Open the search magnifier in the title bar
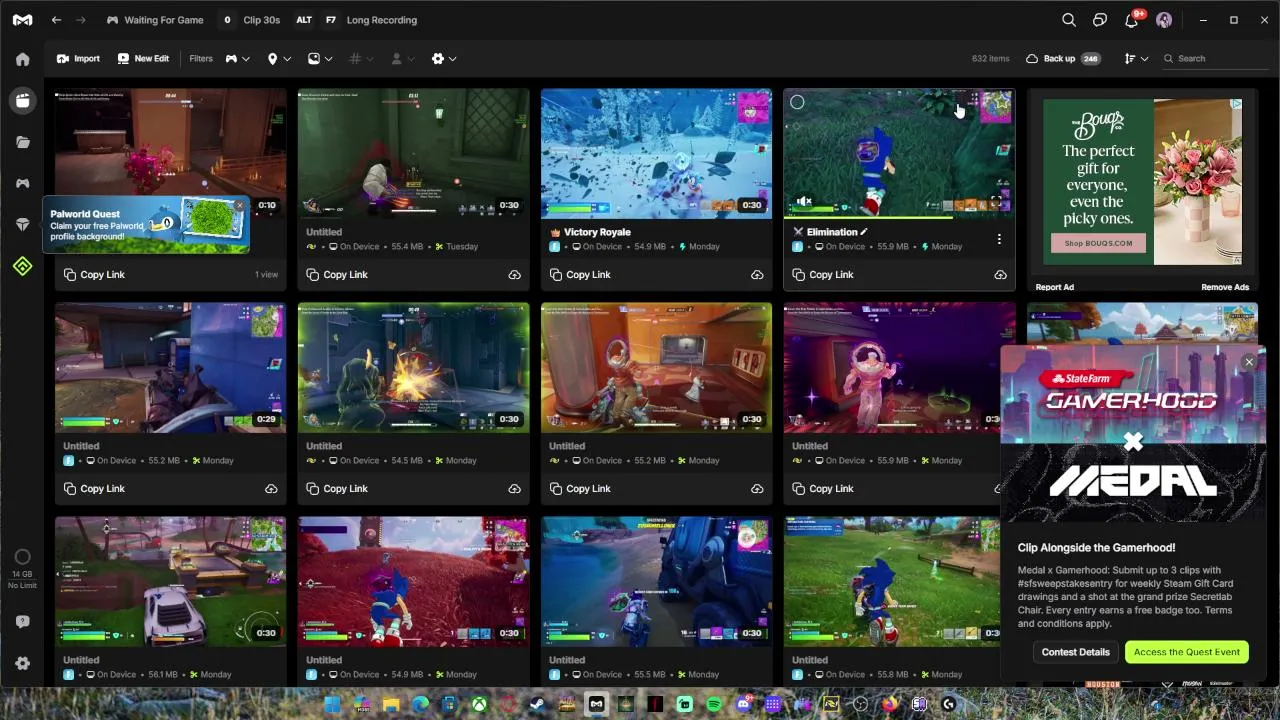Image resolution: width=1280 pixels, height=720 pixels. click(x=1069, y=20)
